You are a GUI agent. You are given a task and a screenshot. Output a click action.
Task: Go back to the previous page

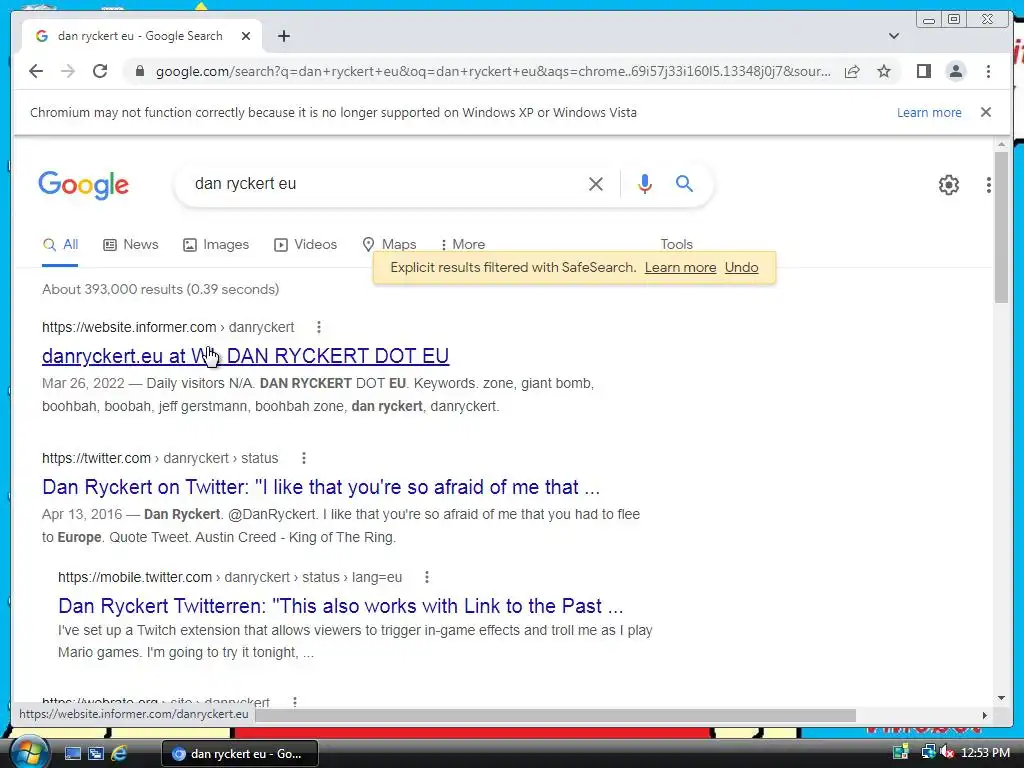coord(36,71)
